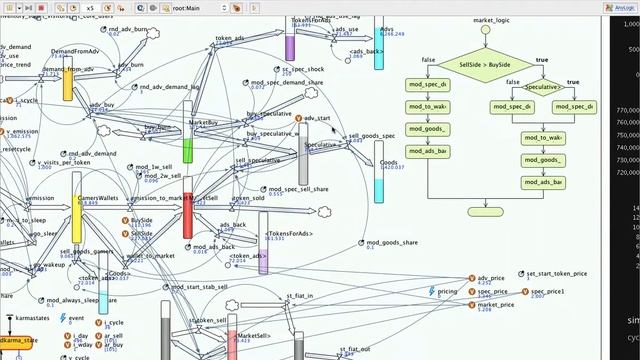
Task: Pause the running simulation
Action: [x=9, y=8]
